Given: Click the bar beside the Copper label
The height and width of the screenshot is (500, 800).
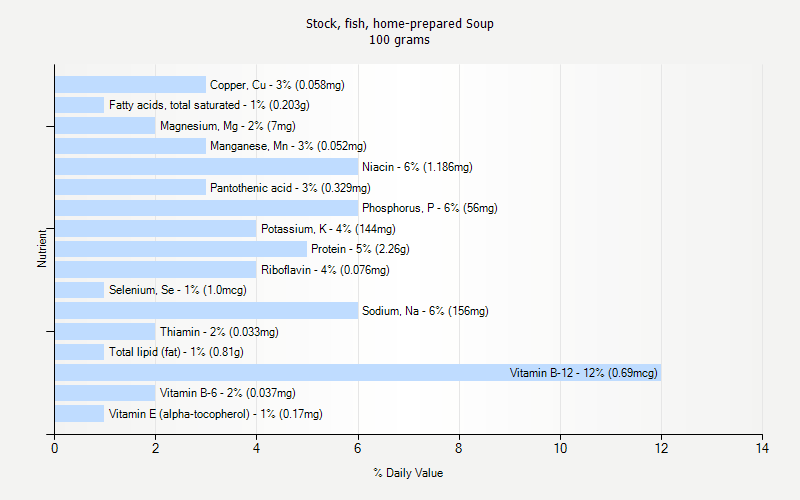Looking at the screenshot, I should [130, 85].
